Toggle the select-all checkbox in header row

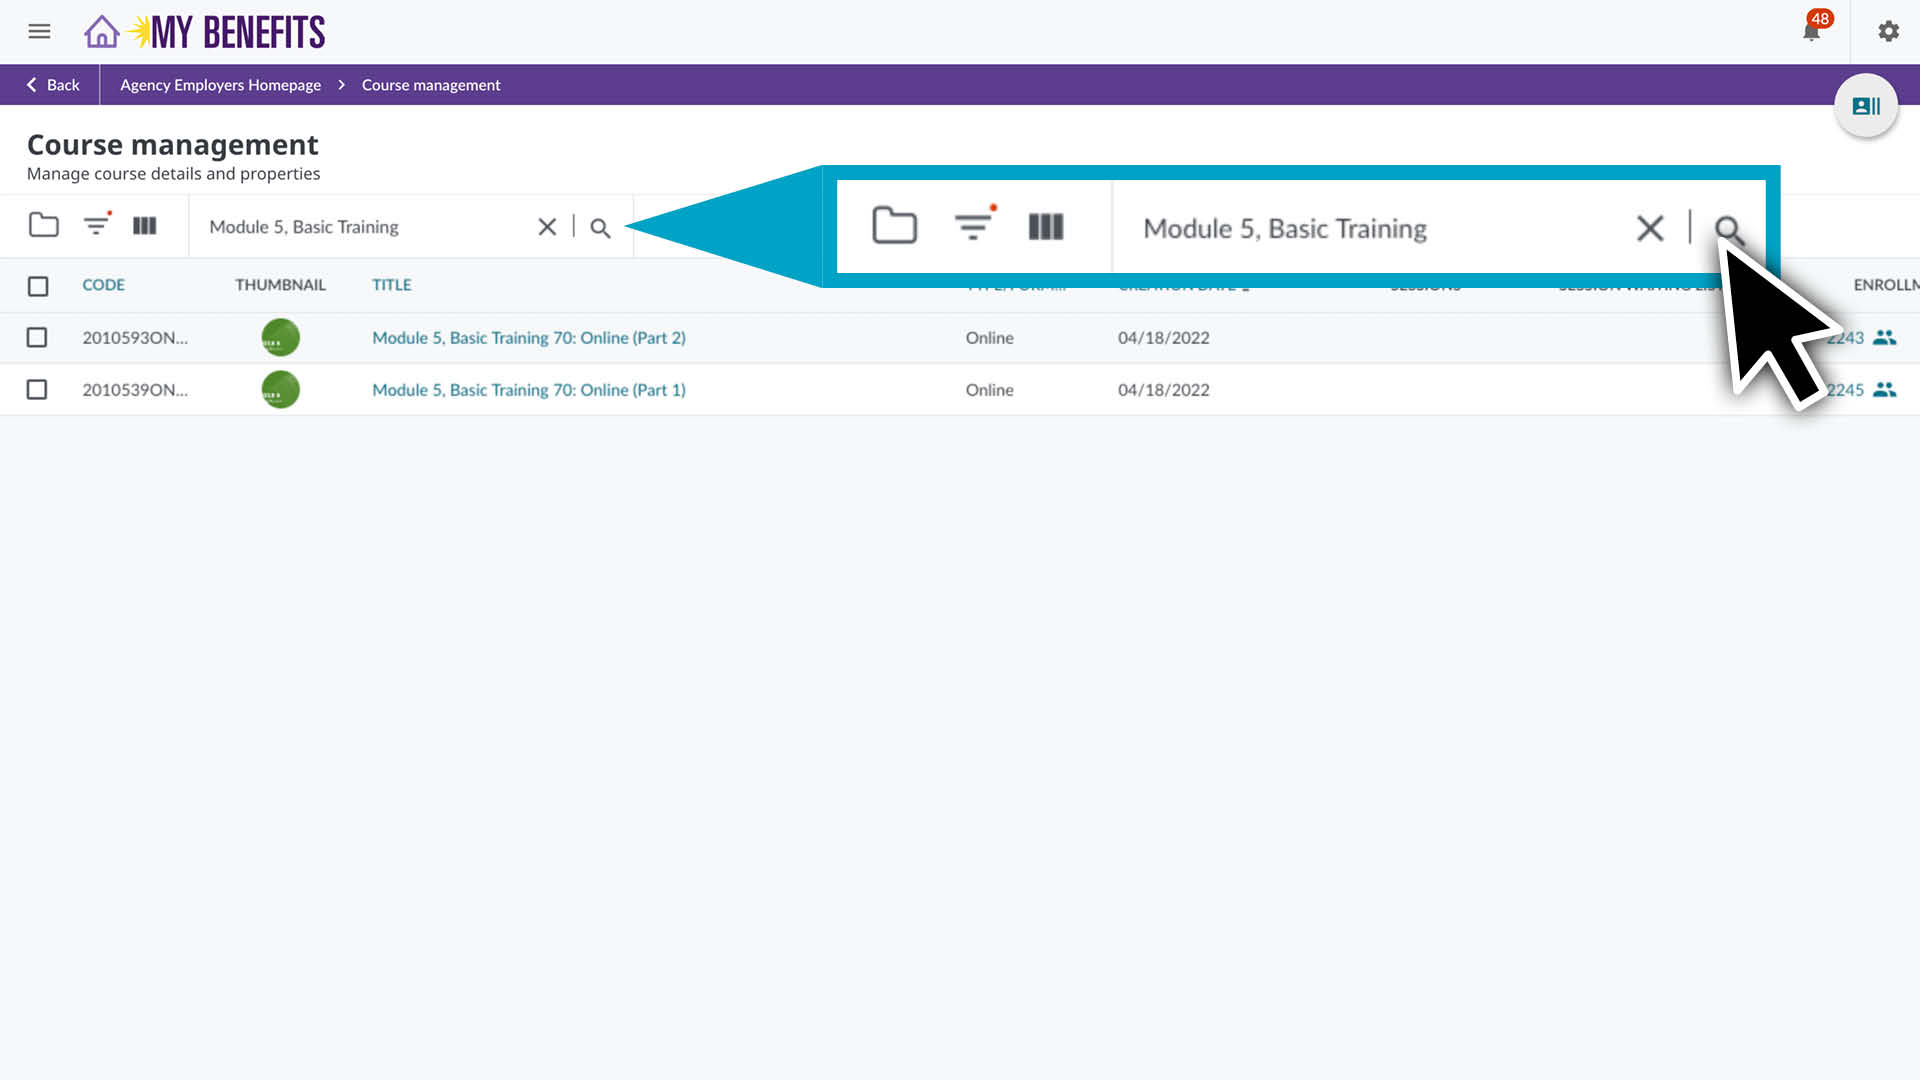point(38,286)
